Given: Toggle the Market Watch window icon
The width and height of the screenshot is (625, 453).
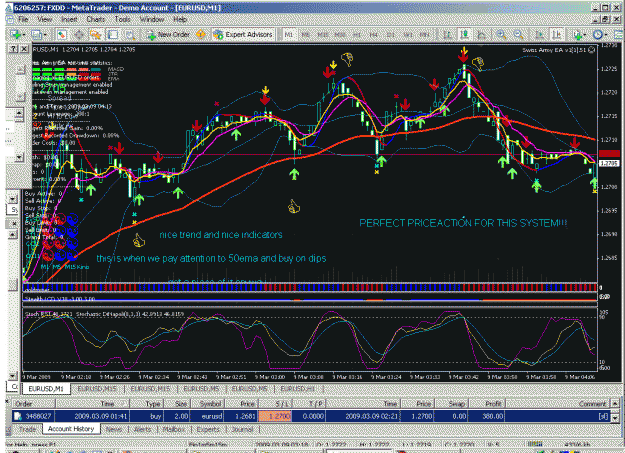Looking at the screenshot, I should [x=62, y=35].
